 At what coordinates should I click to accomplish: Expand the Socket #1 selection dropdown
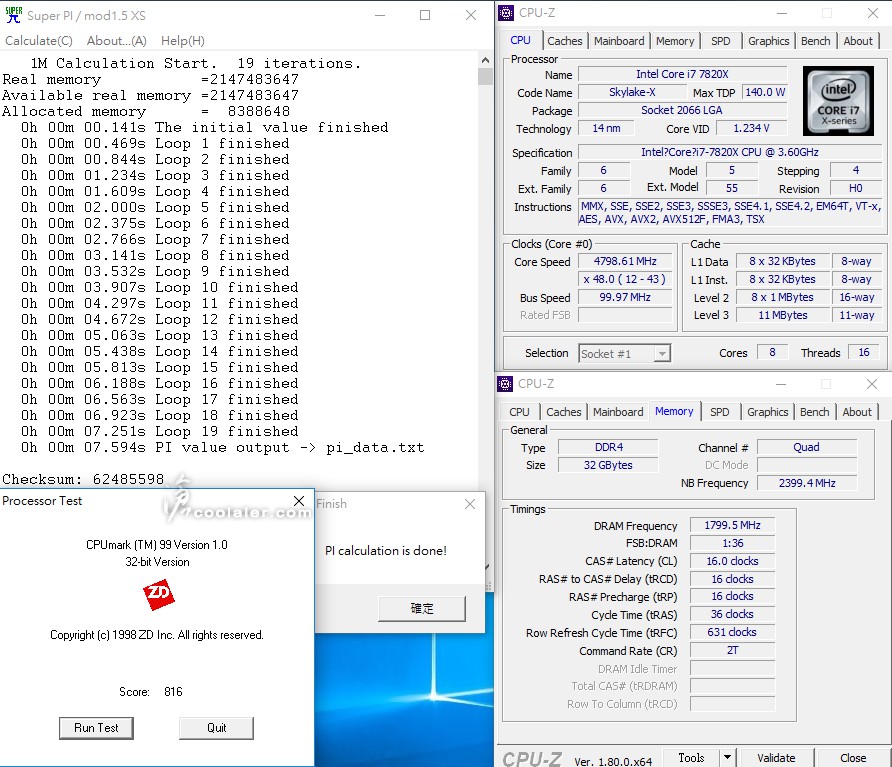(x=662, y=354)
